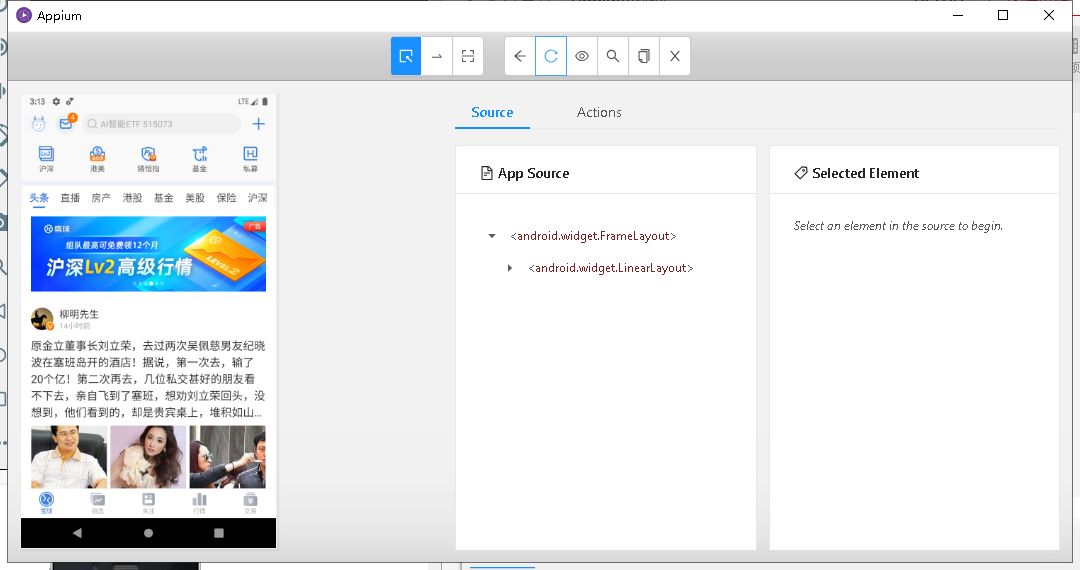Screen dimensions: 1080x570
Task: Open the post text about 原金立董事长刘立荣
Action: coord(148,379)
